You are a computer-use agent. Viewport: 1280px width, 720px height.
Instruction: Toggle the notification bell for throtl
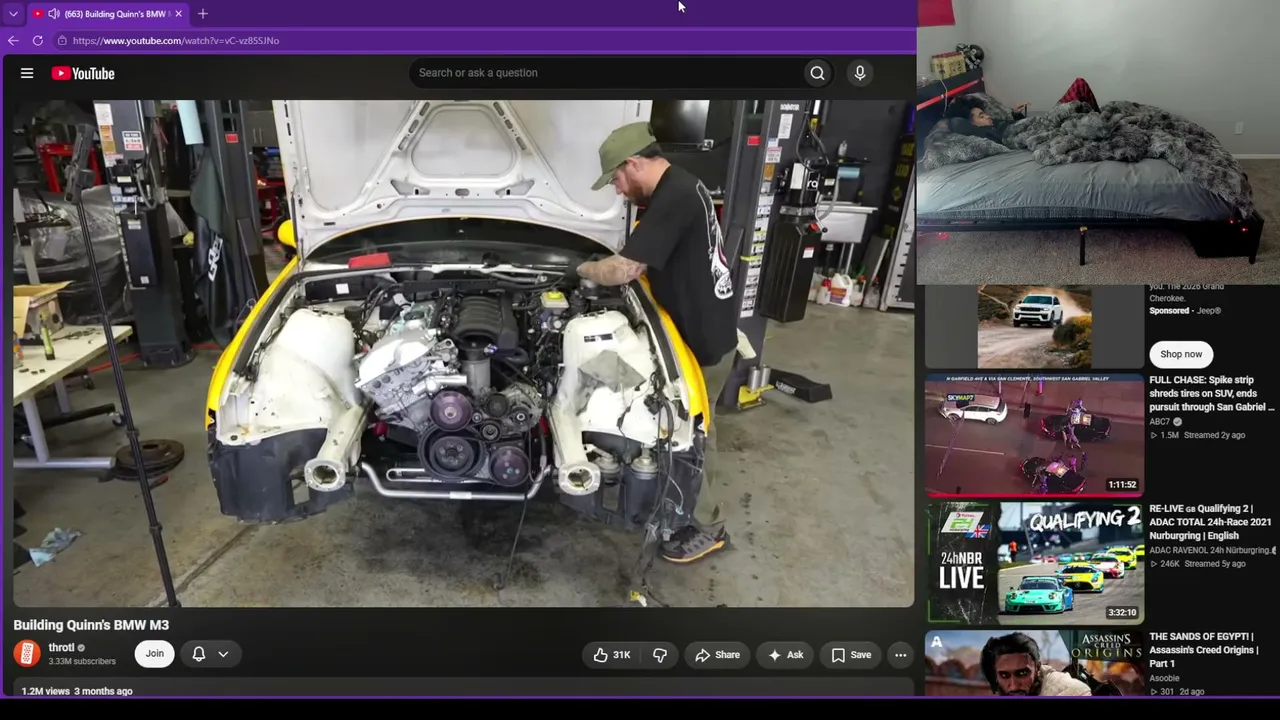(199, 654)
